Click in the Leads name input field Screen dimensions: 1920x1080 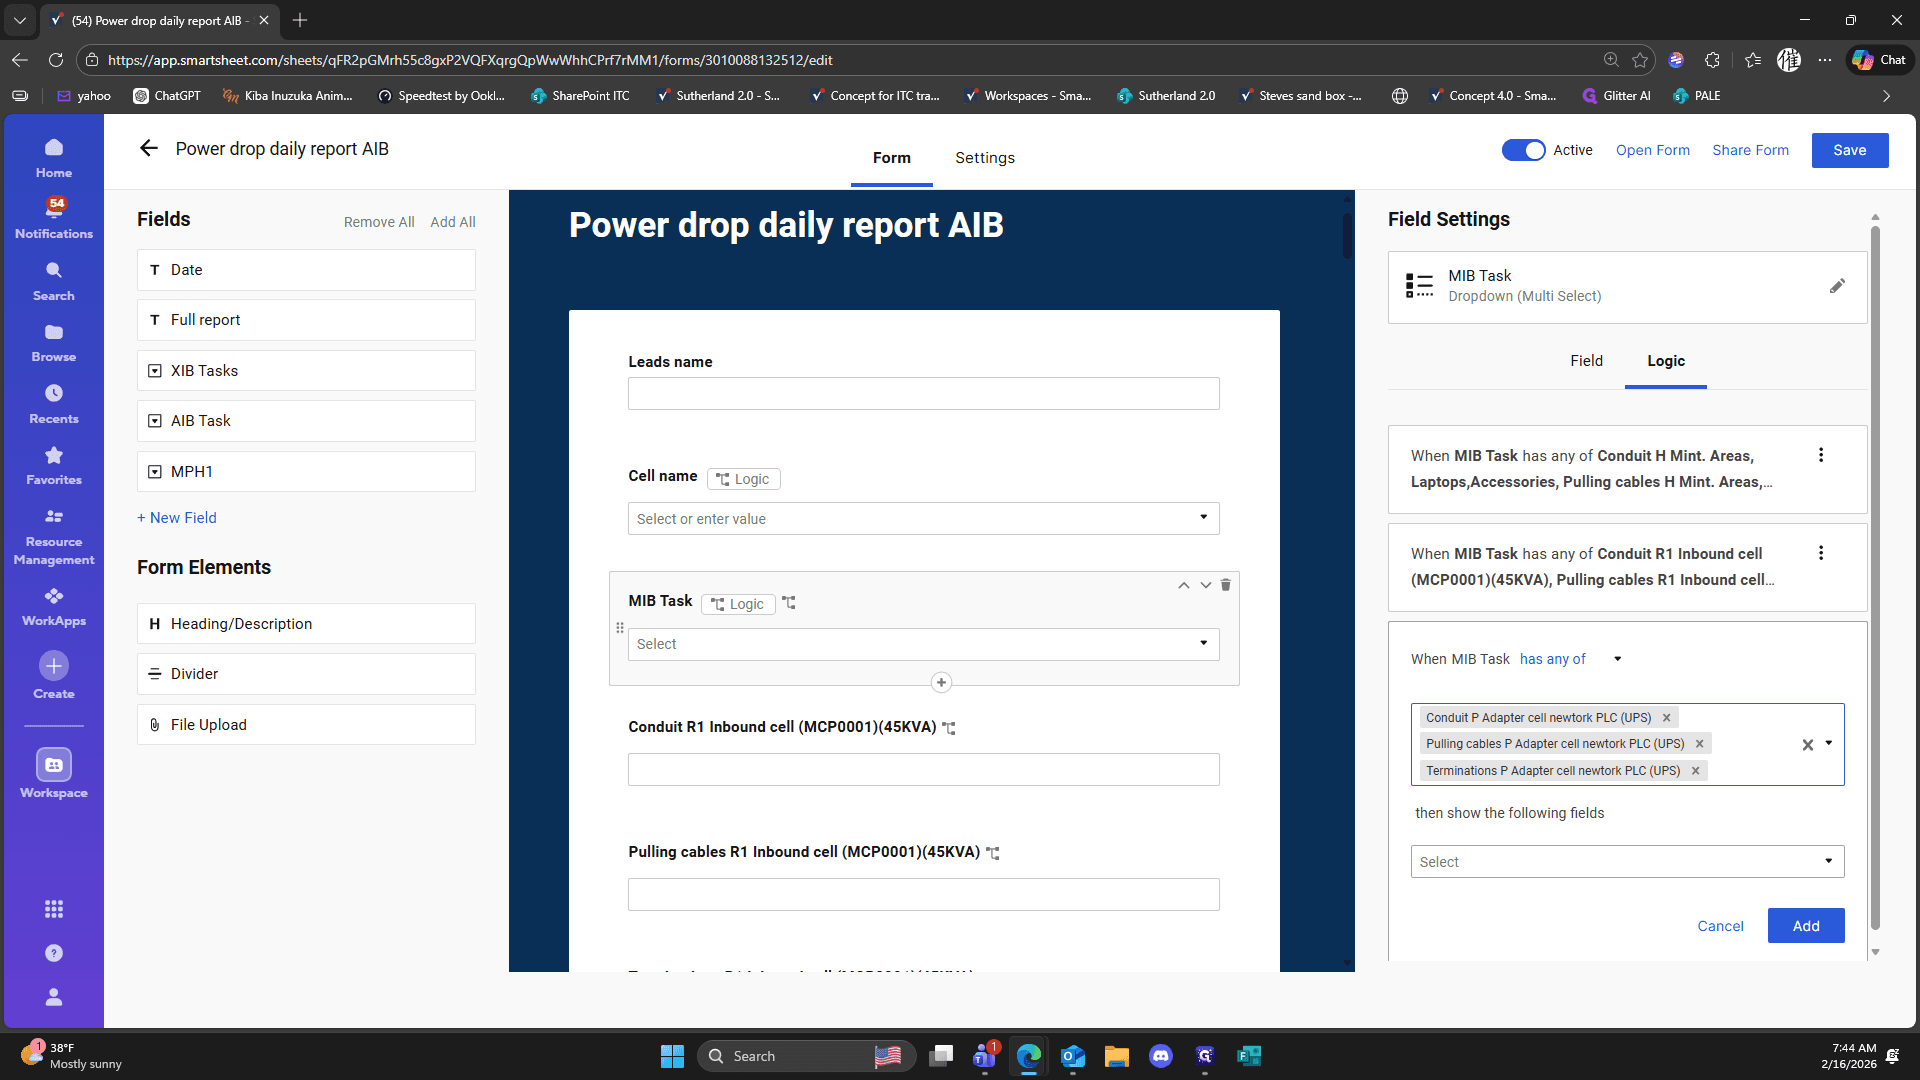point(923,393)
